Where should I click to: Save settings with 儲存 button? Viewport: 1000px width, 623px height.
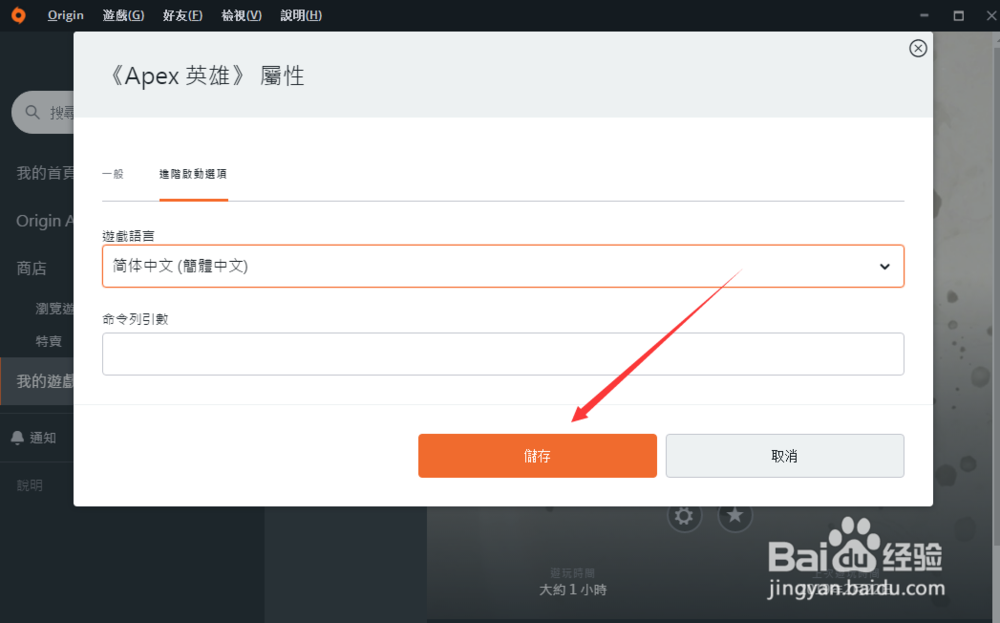[x=537, y=456]
